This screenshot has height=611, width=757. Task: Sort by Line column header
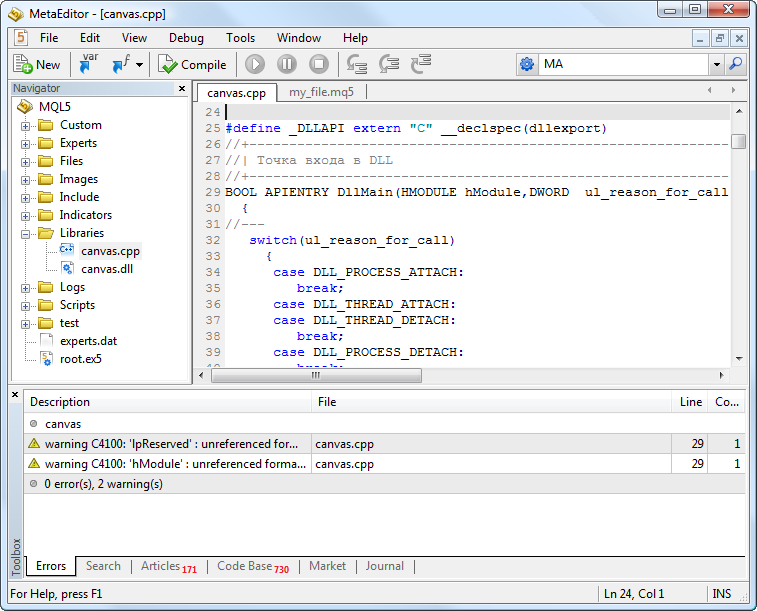(690, 402)
